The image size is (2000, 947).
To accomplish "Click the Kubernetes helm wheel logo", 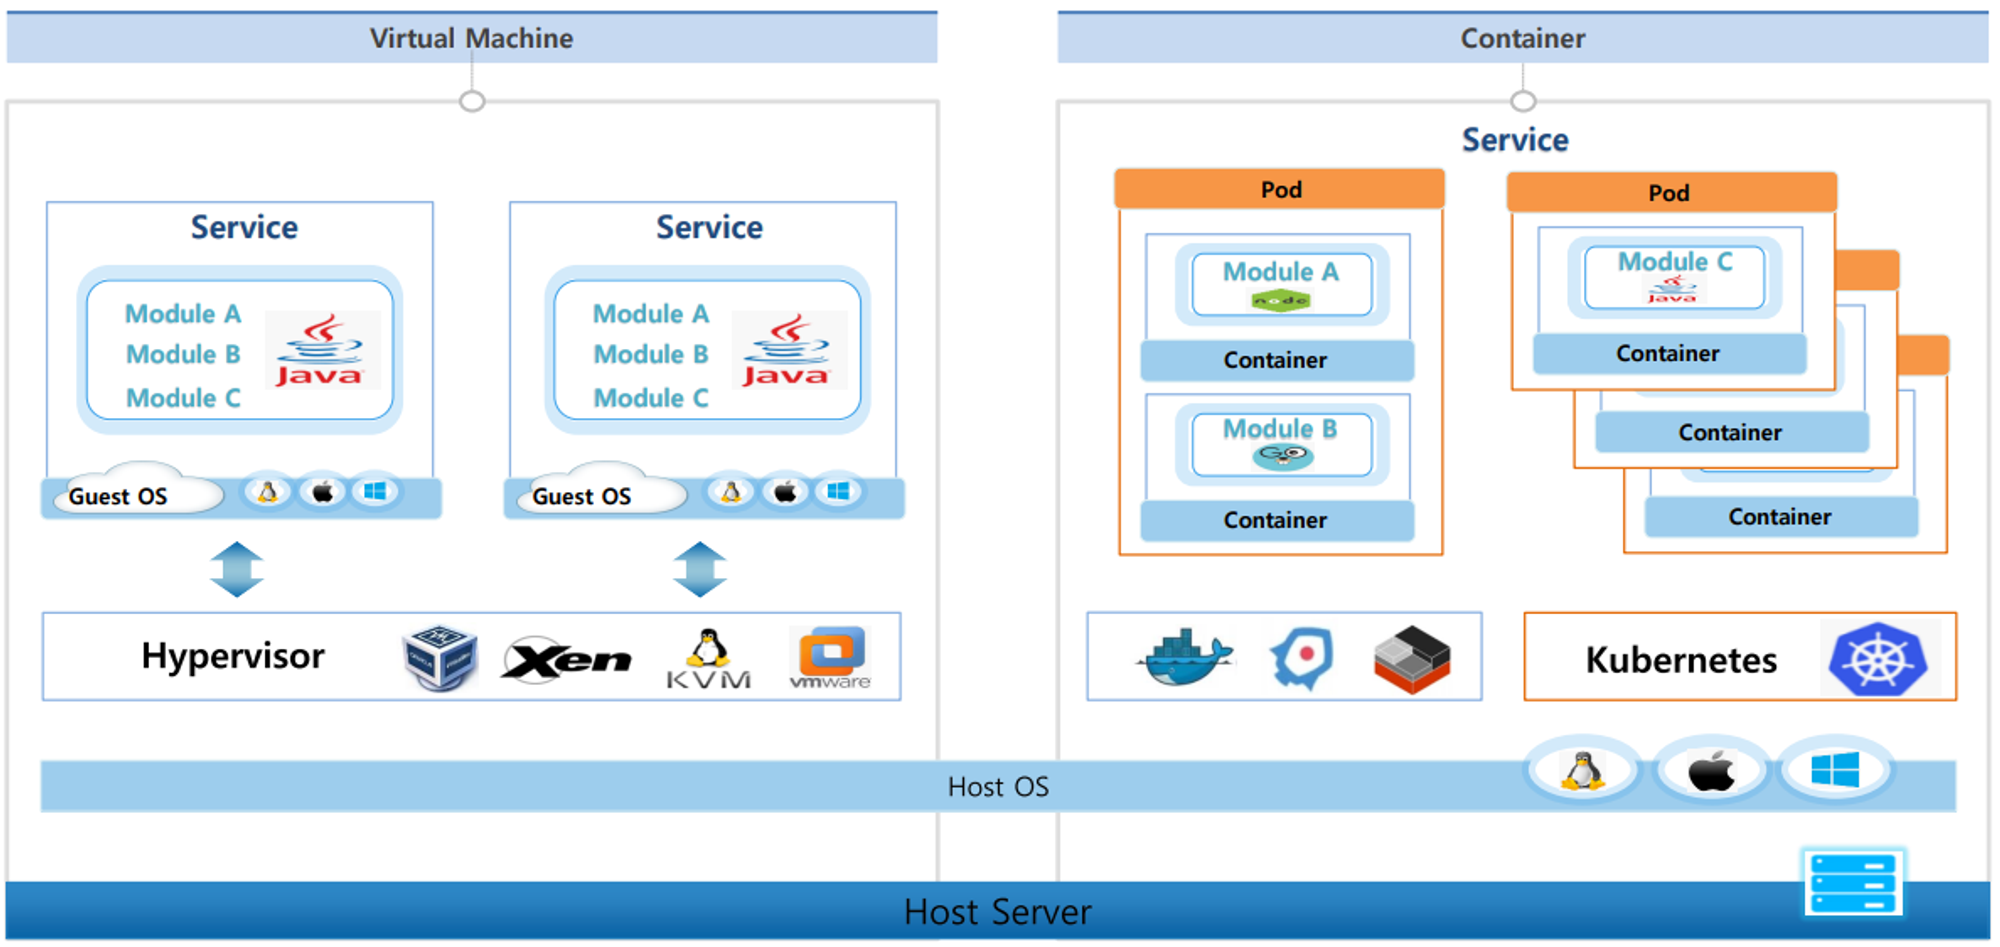I will (x=1878, y=659).
